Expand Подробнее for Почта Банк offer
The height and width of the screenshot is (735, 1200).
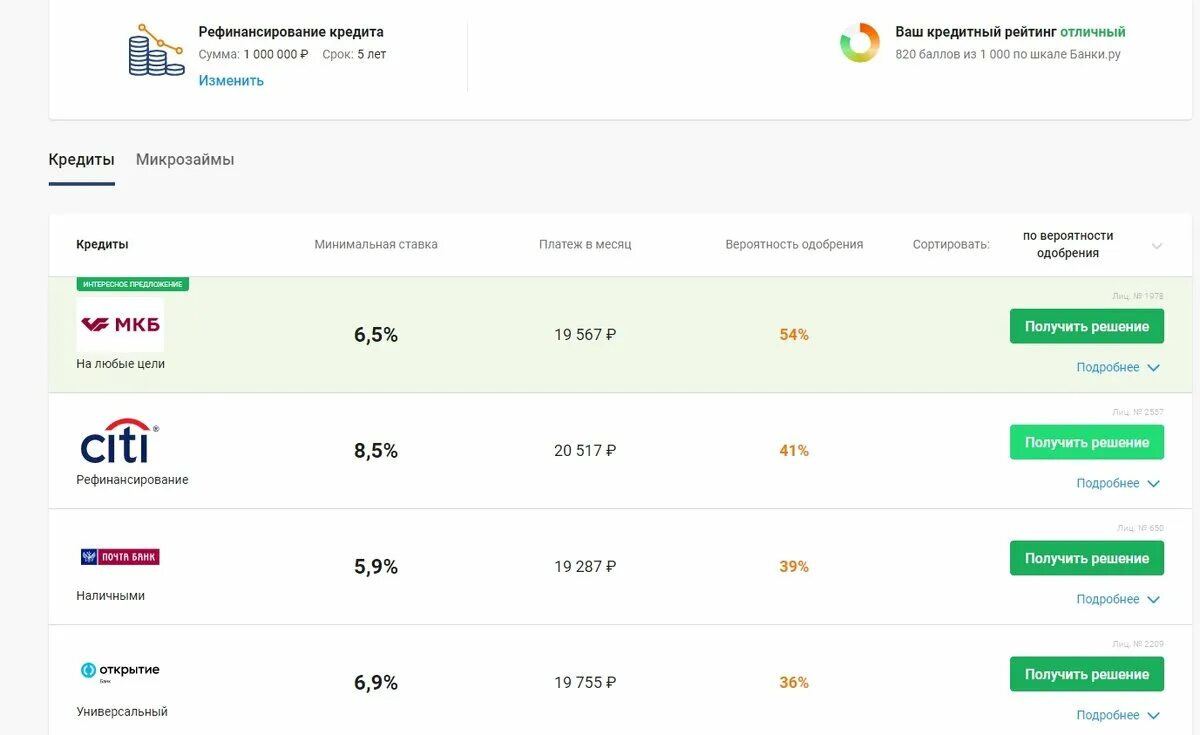click(x=1118, y=600)
